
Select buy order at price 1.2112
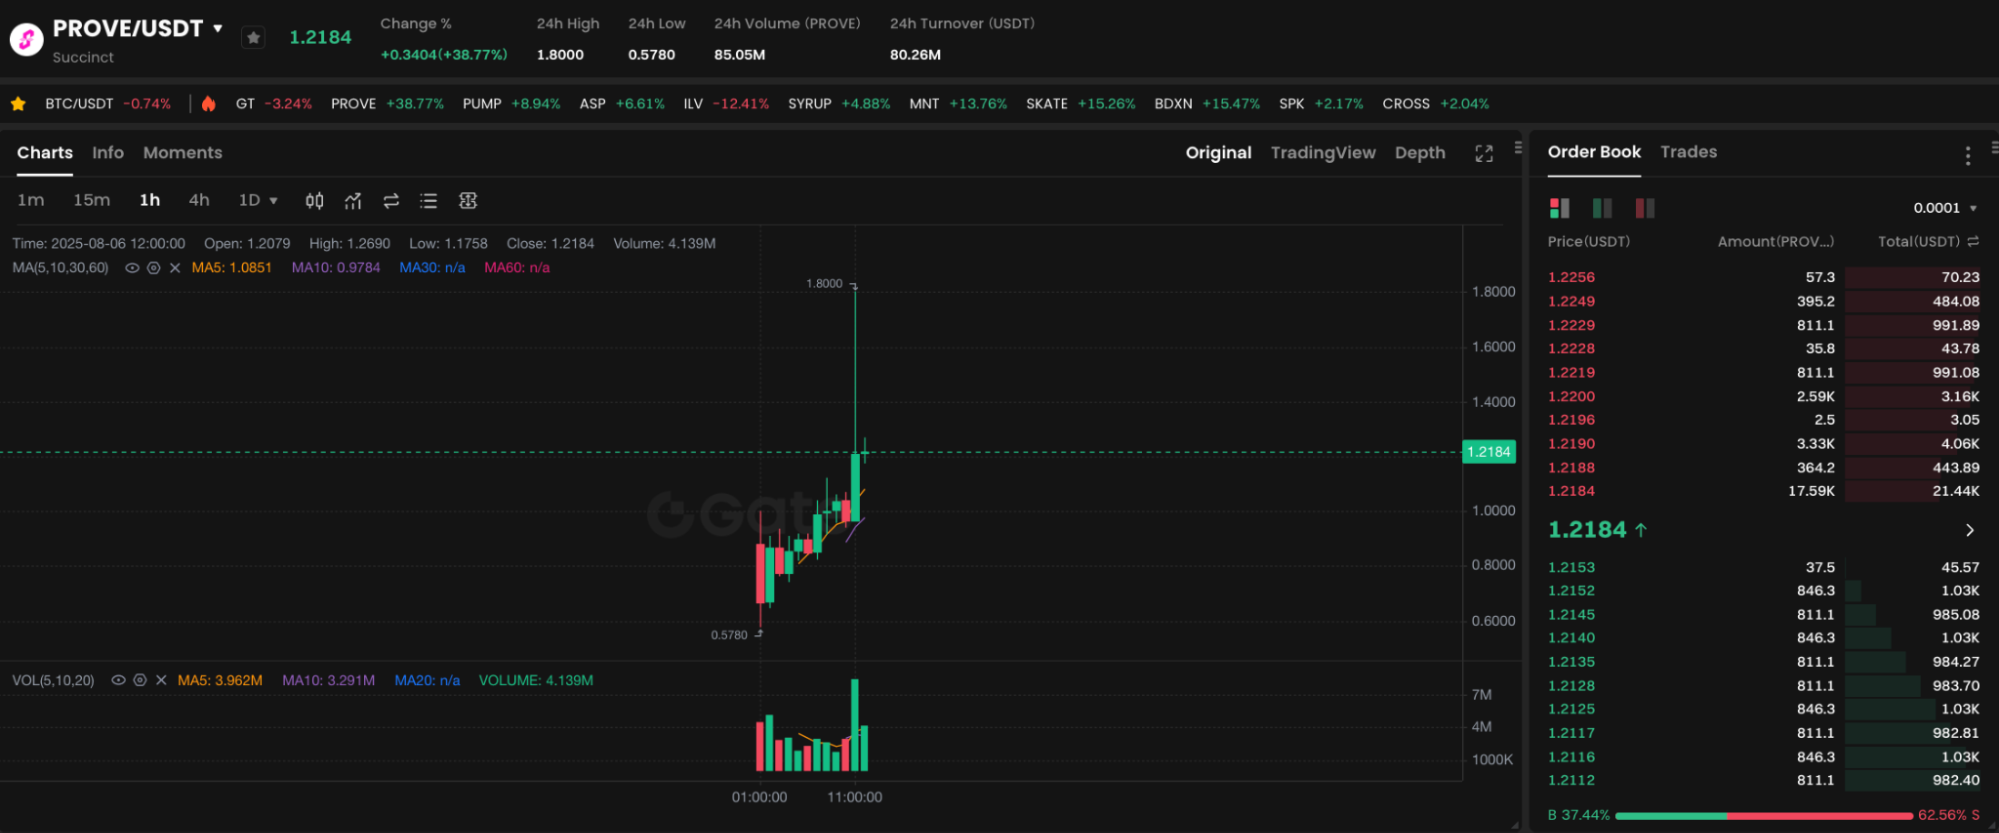1764,780
